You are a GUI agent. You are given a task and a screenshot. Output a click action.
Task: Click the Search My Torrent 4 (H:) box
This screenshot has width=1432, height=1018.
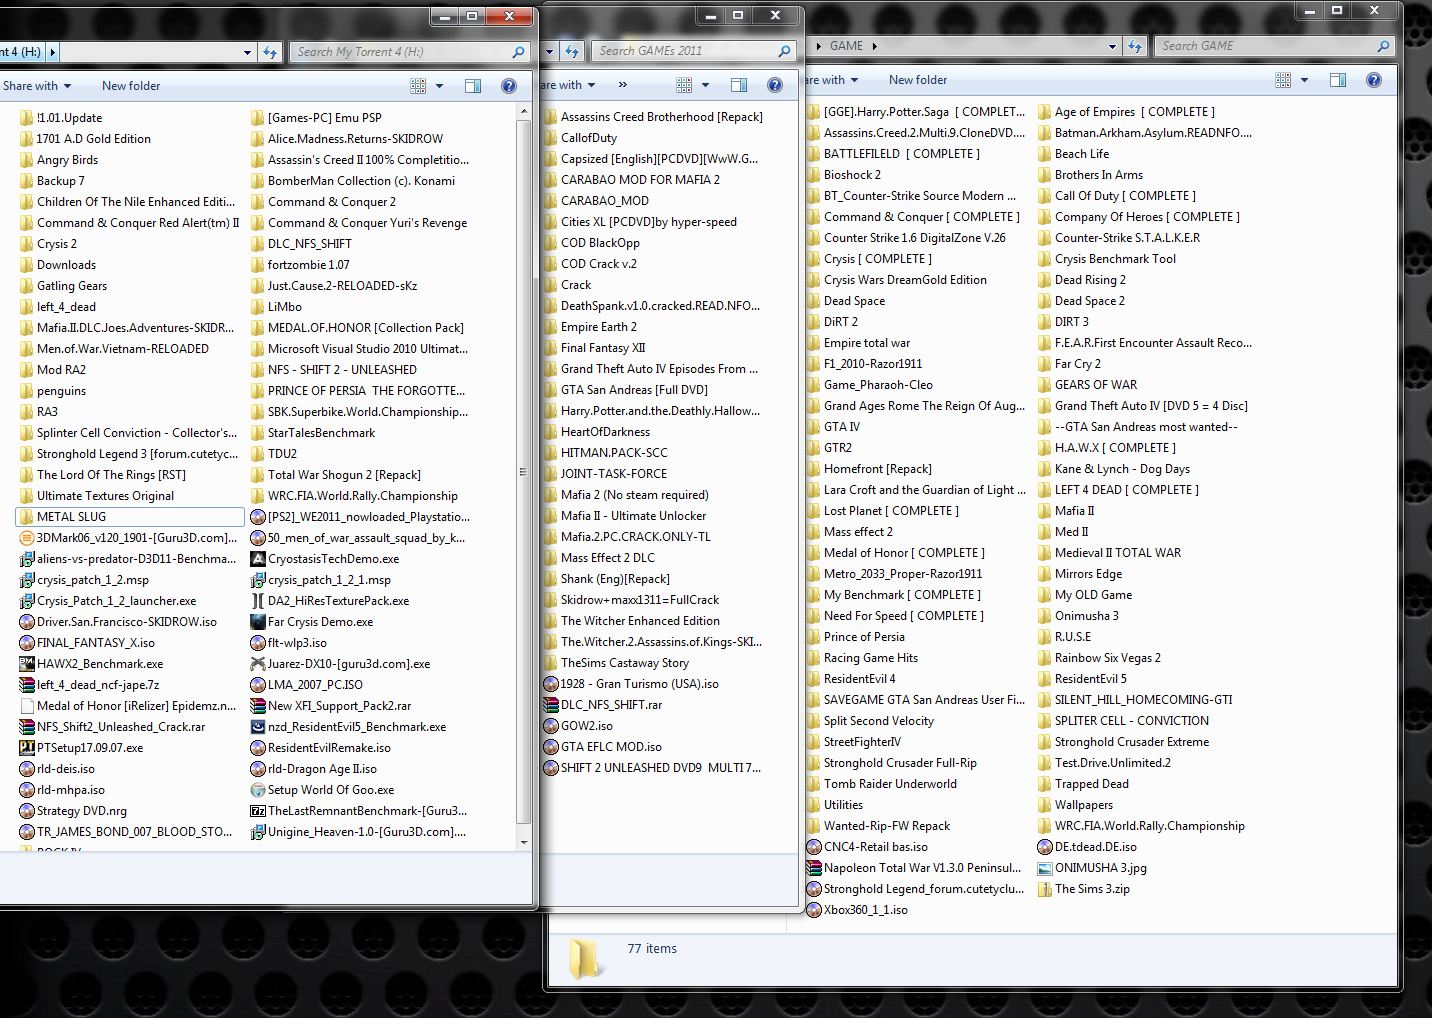pos(411,52)
